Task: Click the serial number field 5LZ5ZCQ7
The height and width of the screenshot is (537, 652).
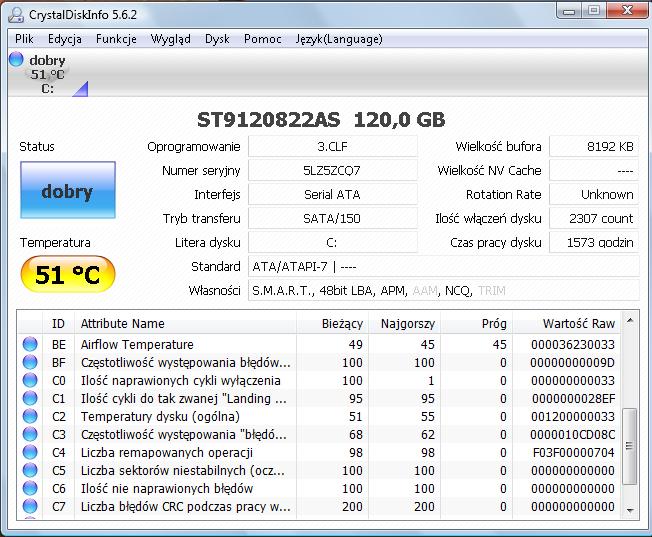Action: point(333,171)
